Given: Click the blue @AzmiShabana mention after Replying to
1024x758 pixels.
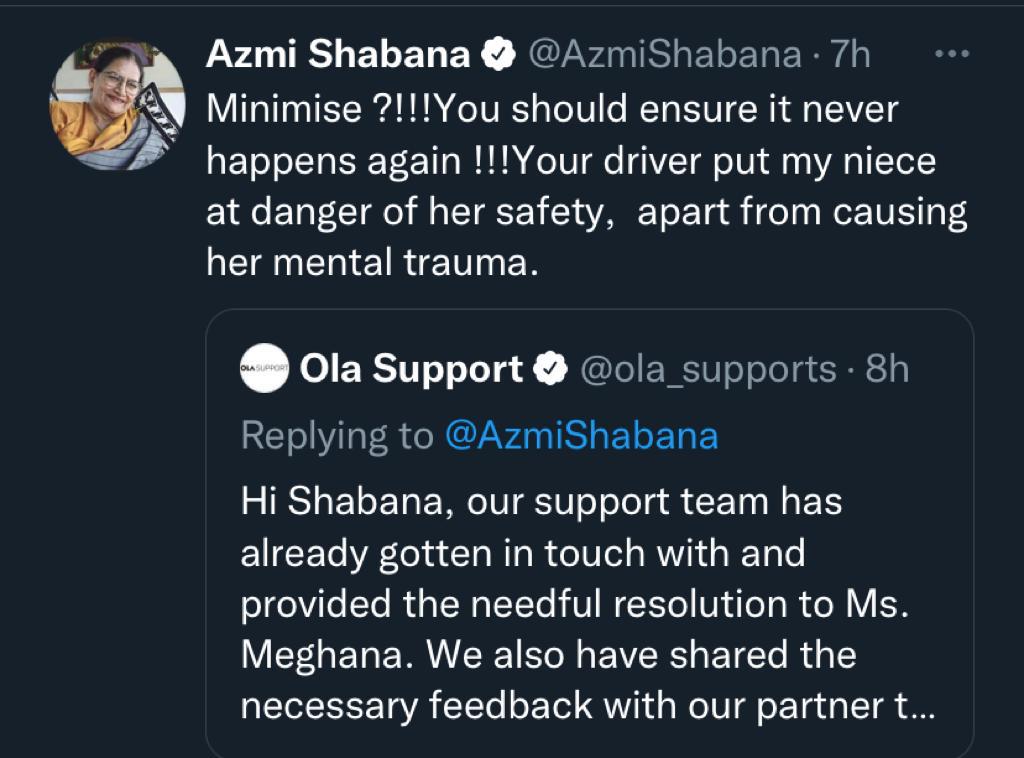Looking at the screenshot, I should (580, 436).
